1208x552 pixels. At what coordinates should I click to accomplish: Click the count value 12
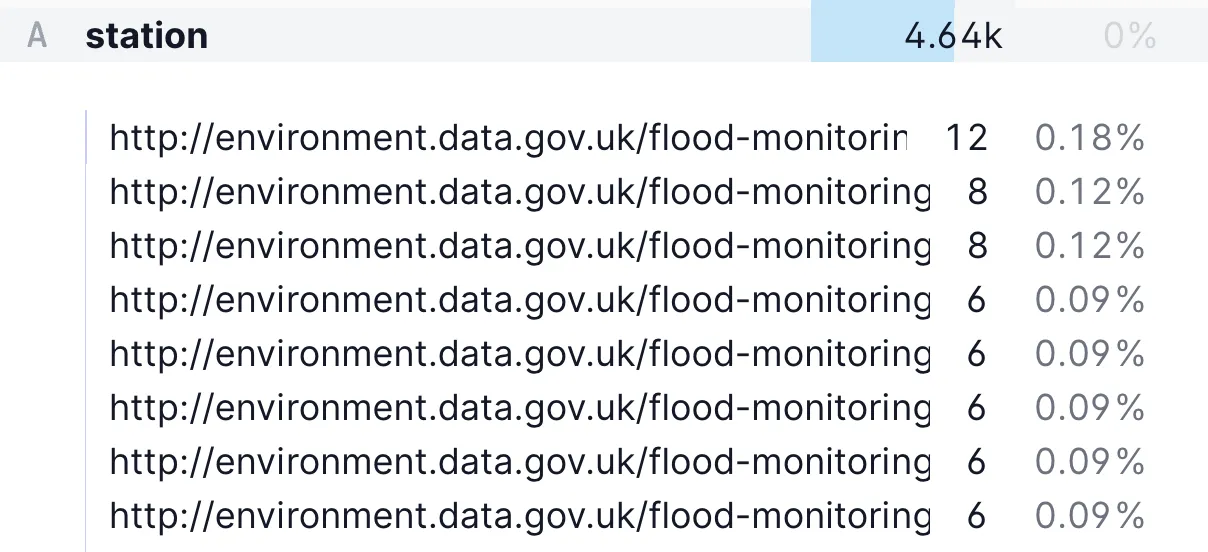pyautogui.click(x=966, y=138)
